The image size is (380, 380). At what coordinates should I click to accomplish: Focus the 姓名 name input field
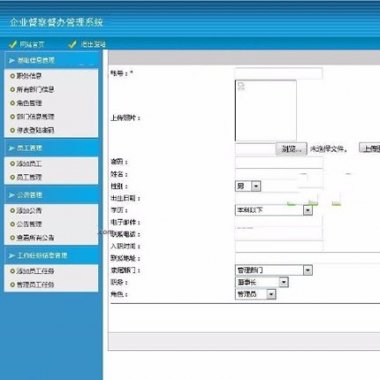pyautogui.click(x=279, y=174)
